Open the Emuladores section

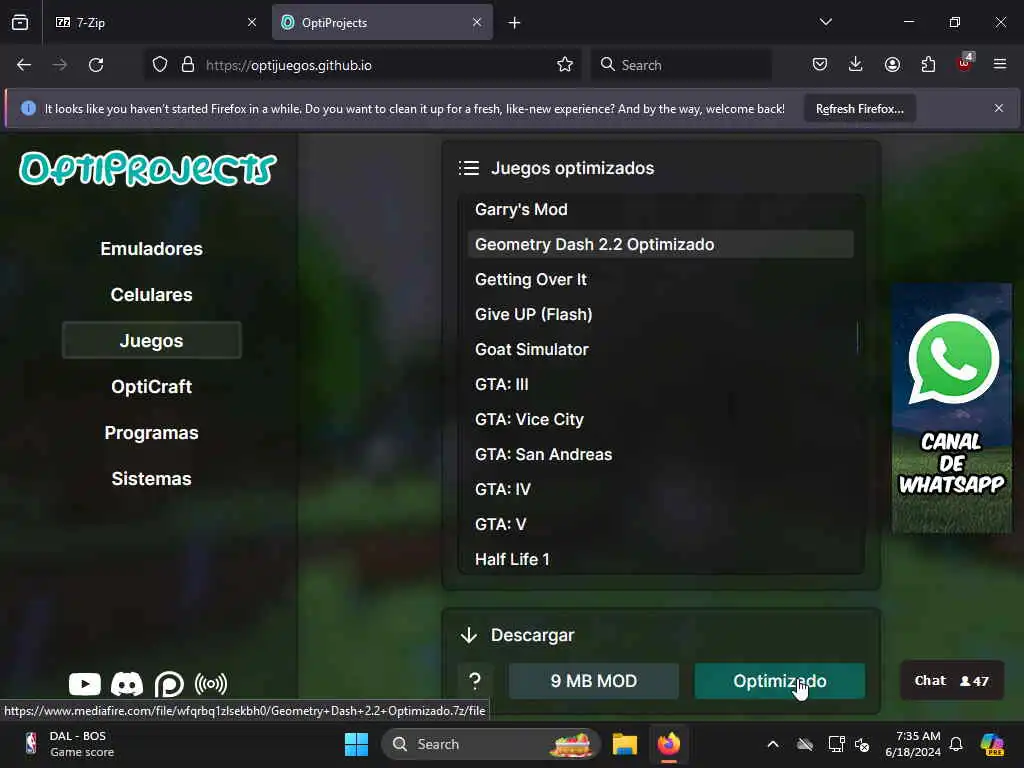[x=152, y=249]
